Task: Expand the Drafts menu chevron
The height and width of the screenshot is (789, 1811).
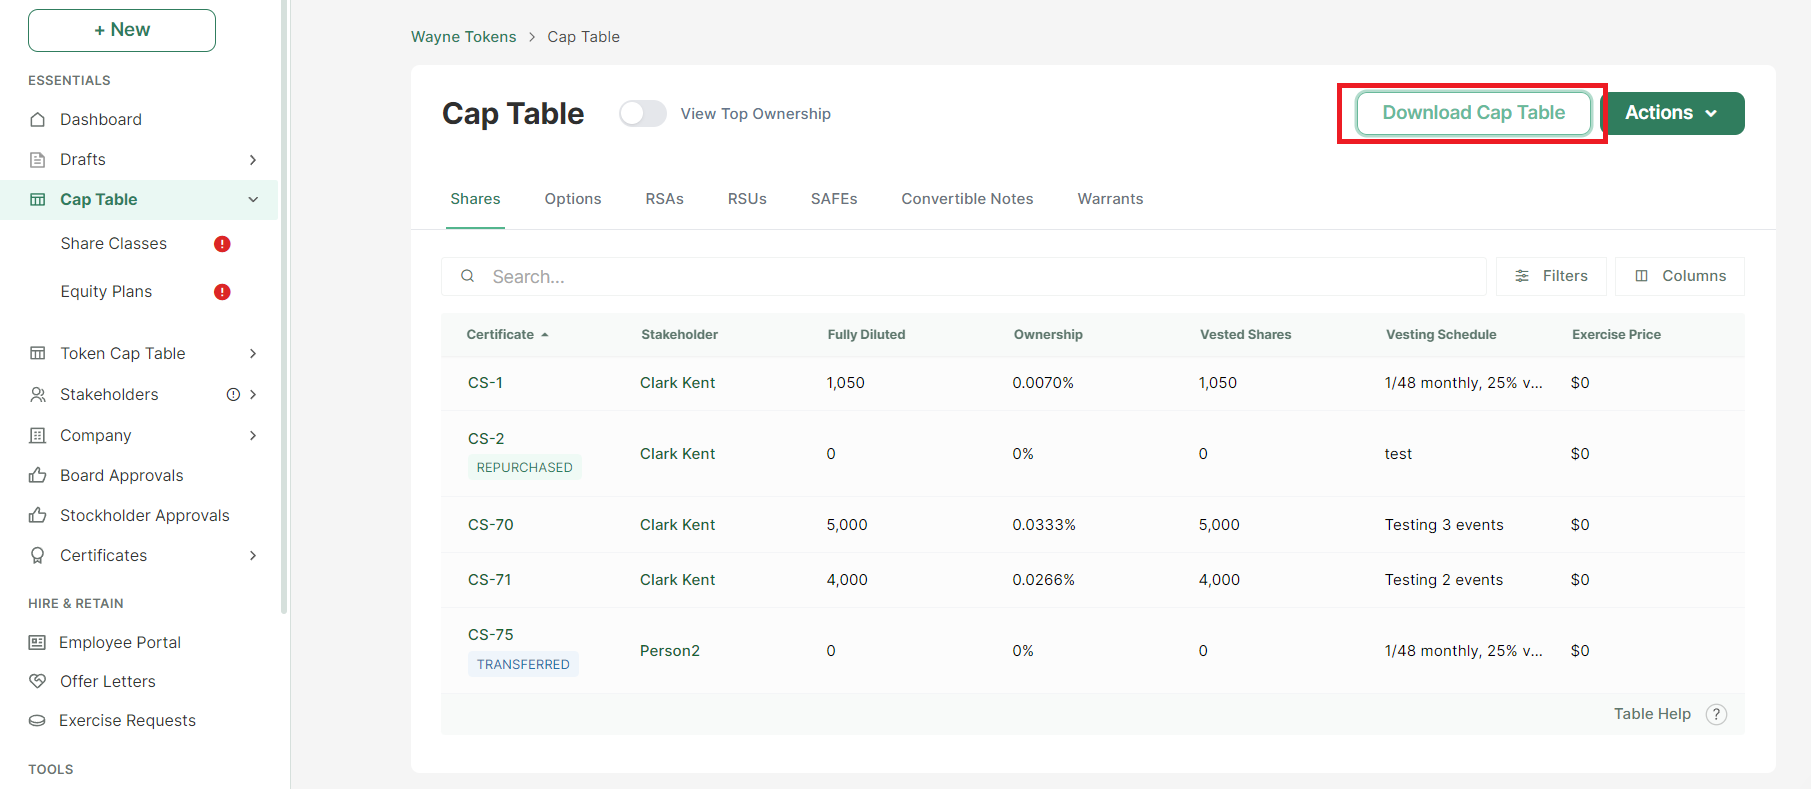Action: coord(253,159)
